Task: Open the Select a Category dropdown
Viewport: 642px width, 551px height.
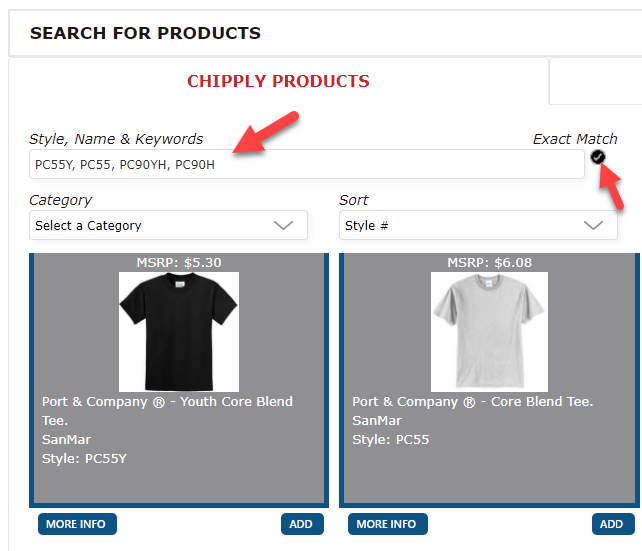Action: tap(168, 225)
